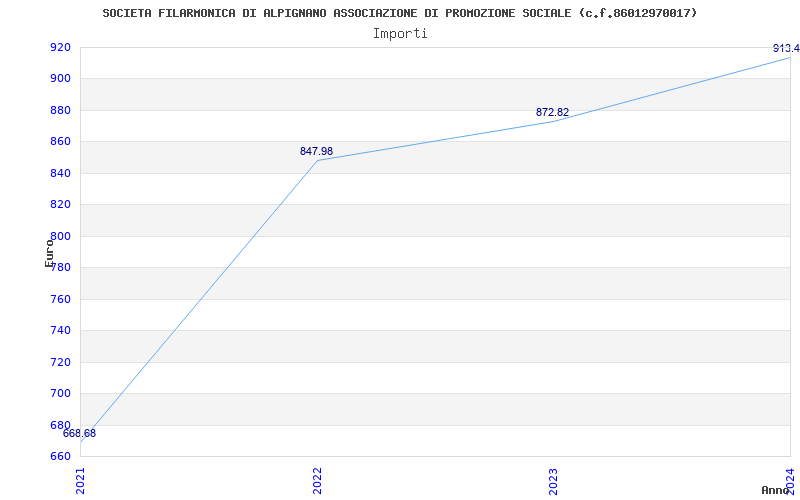Viewport: 800px width, 500px height.
Task: Click the 900 y-axis tick label
Action: 60,78
